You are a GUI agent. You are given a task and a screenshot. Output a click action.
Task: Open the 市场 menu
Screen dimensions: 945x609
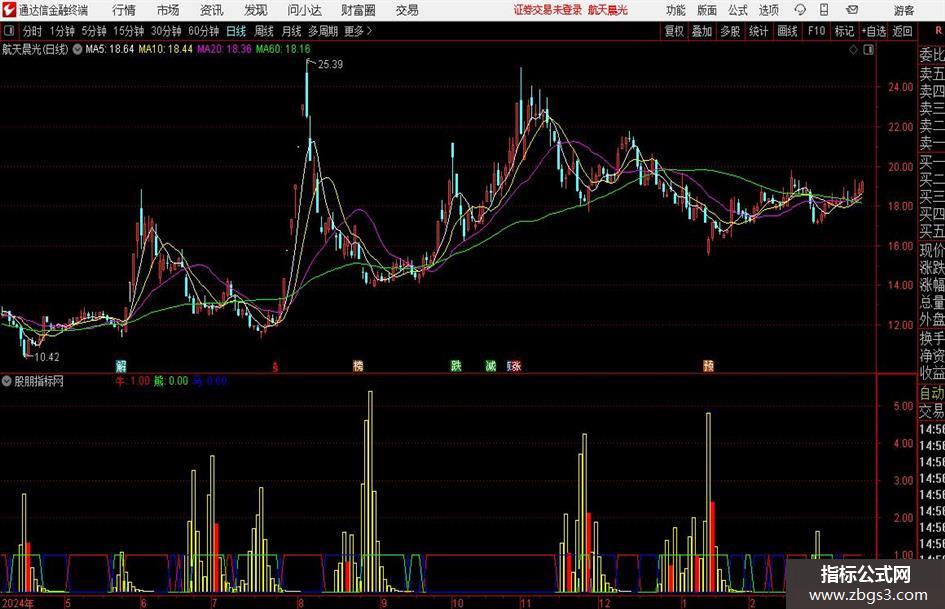click(168, 10)
